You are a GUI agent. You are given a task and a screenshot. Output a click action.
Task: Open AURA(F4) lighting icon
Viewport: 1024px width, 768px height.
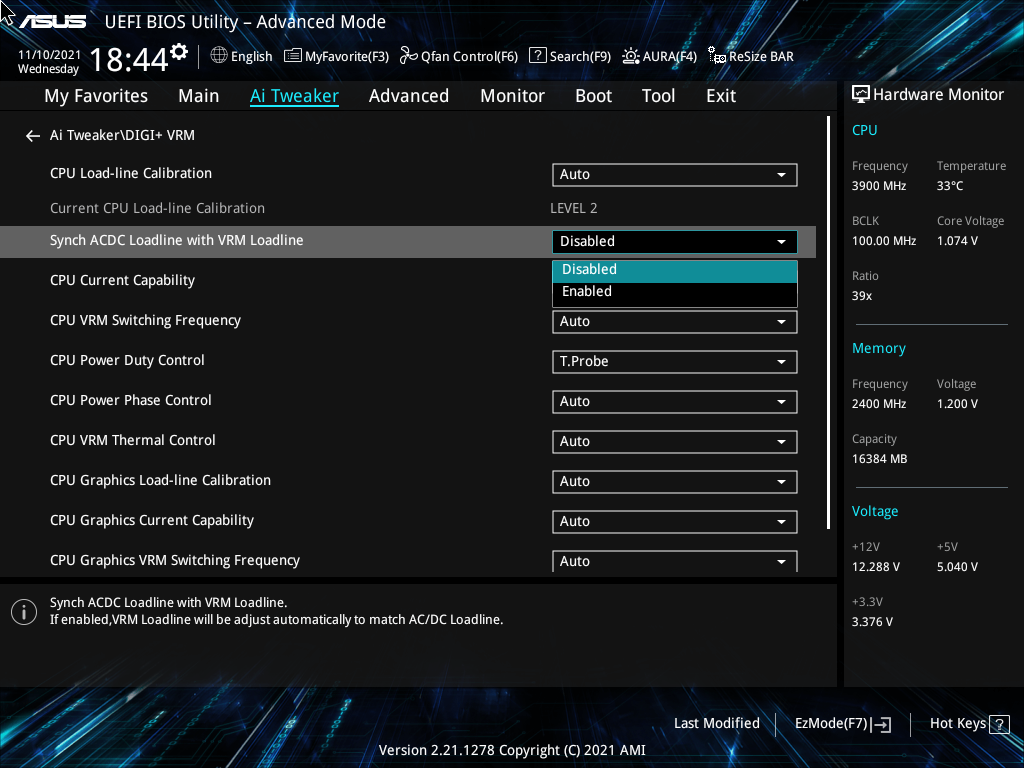[x=630, y=56]
